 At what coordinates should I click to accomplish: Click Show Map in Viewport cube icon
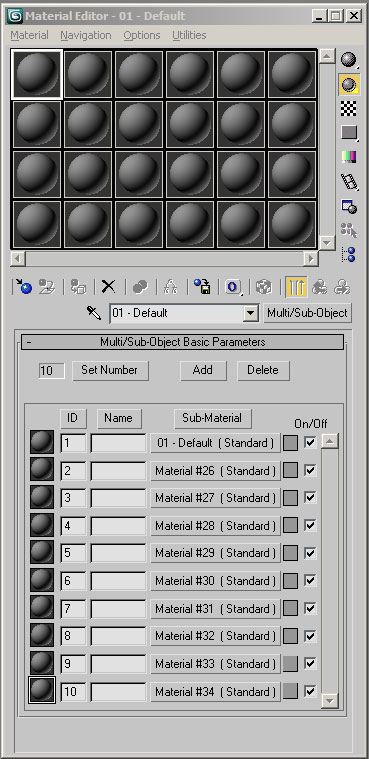click(x=264, y=287)
